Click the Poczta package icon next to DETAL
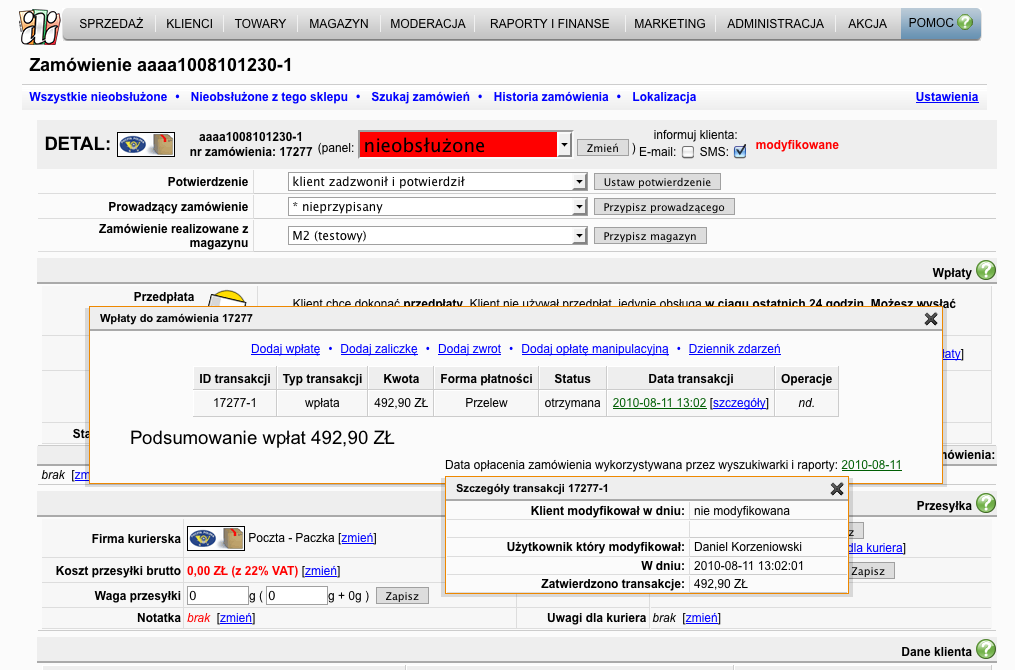1015x670 pixels. point(146,144)
